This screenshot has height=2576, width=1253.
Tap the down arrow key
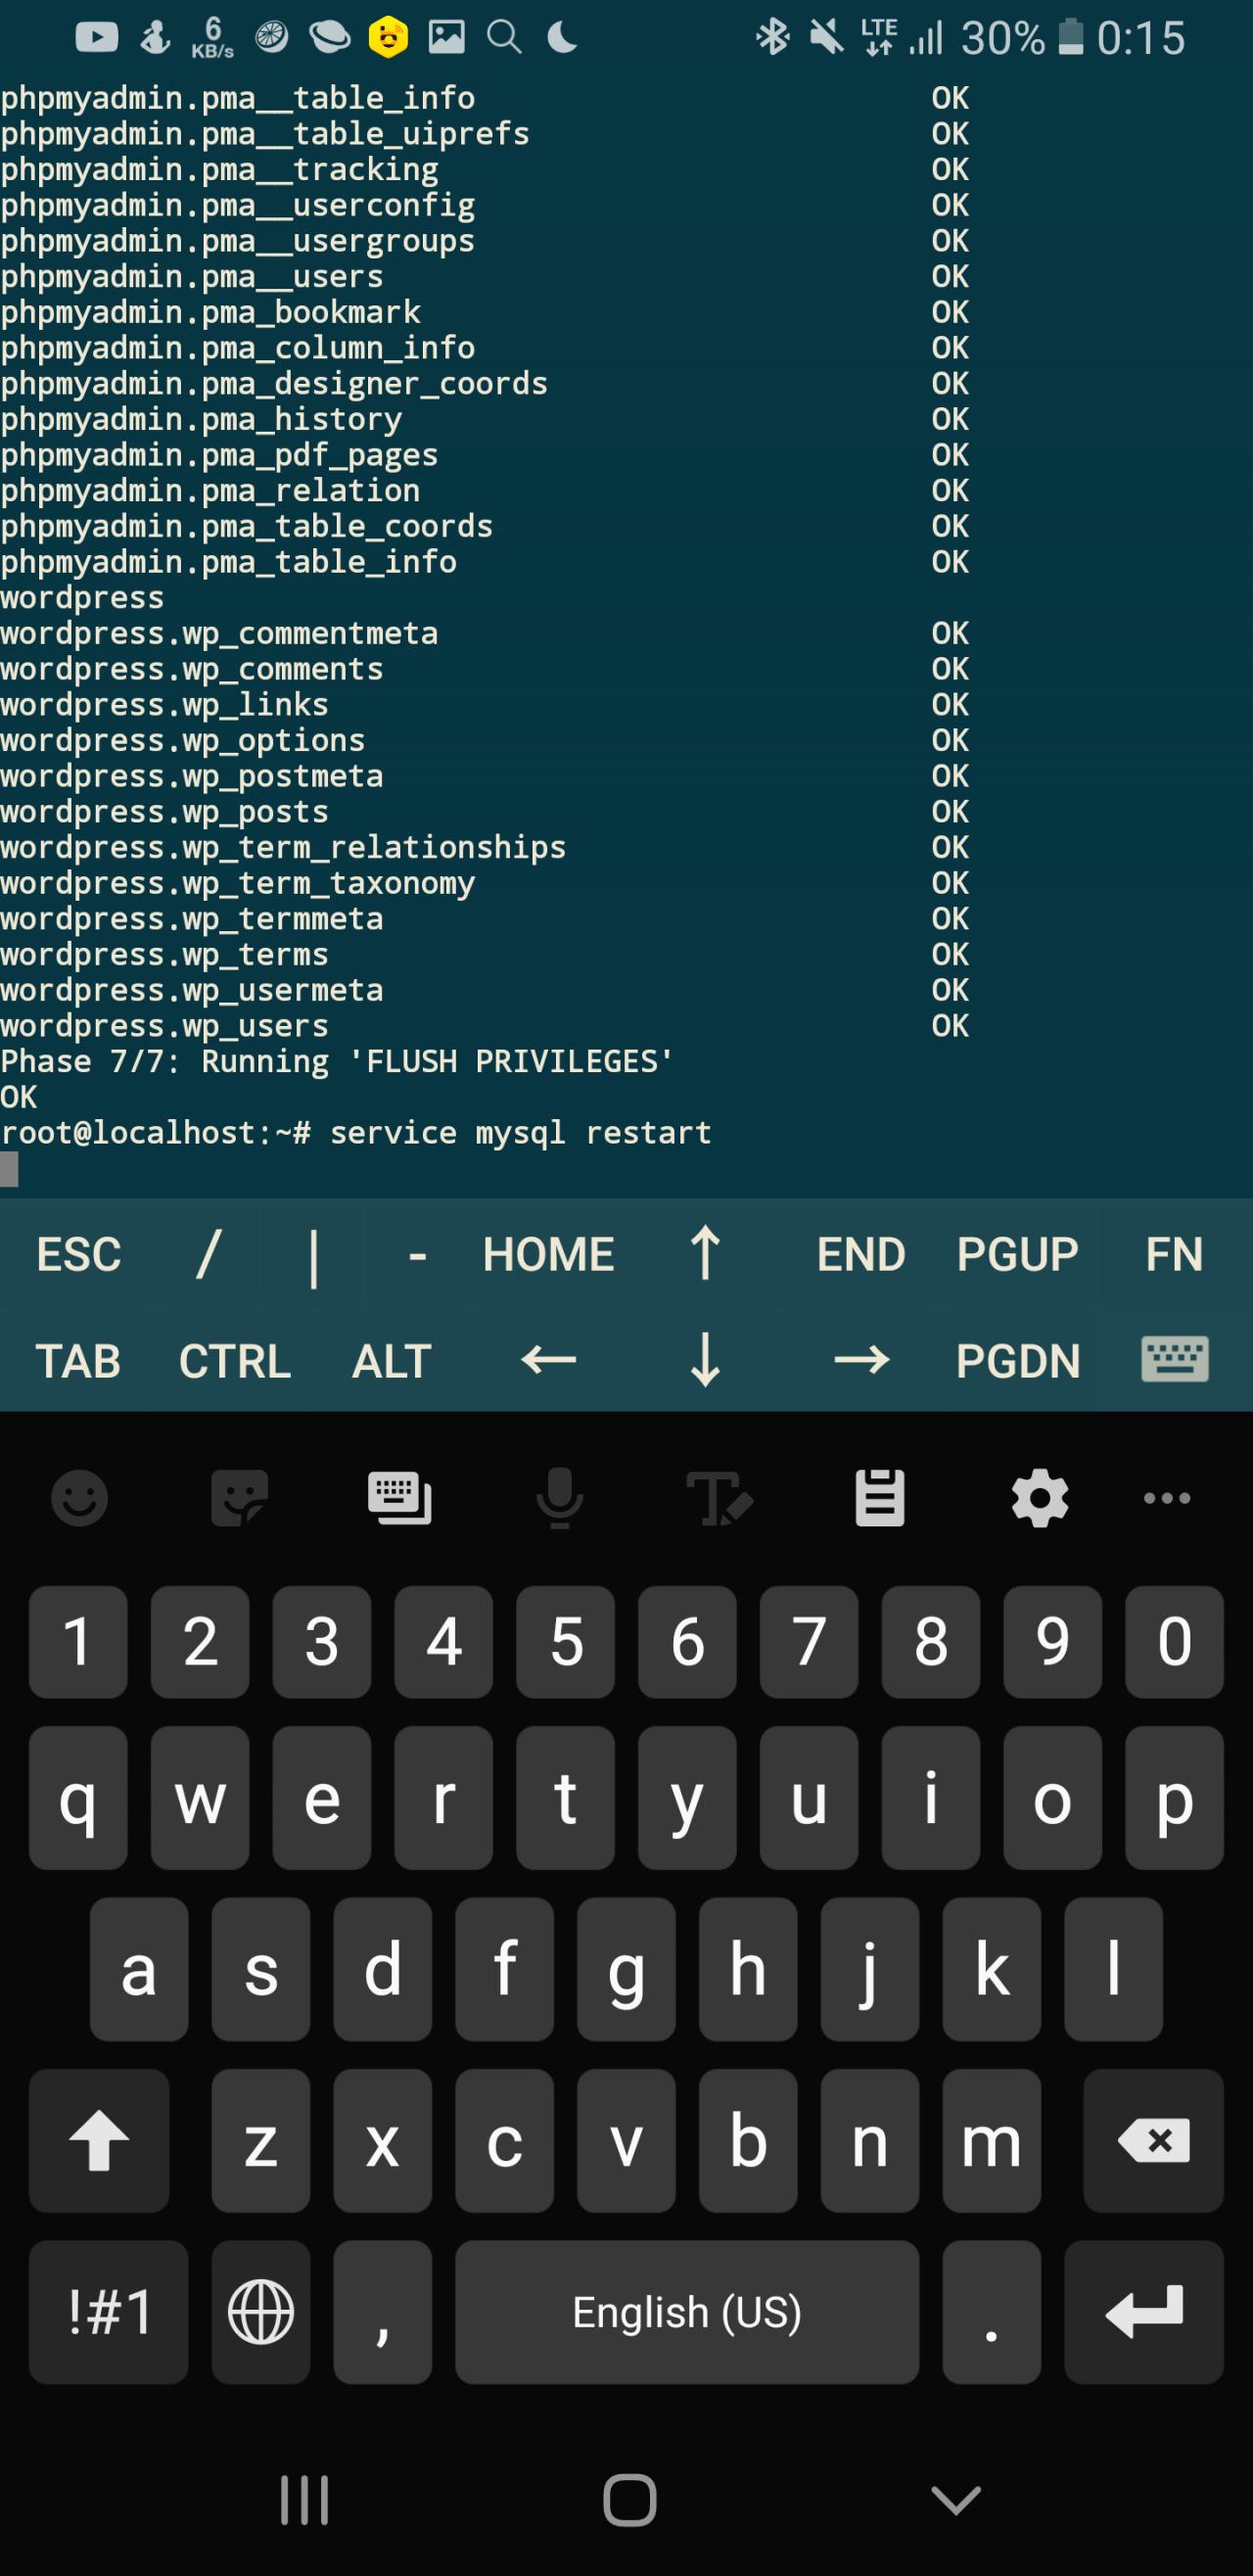coord(705,1360)
